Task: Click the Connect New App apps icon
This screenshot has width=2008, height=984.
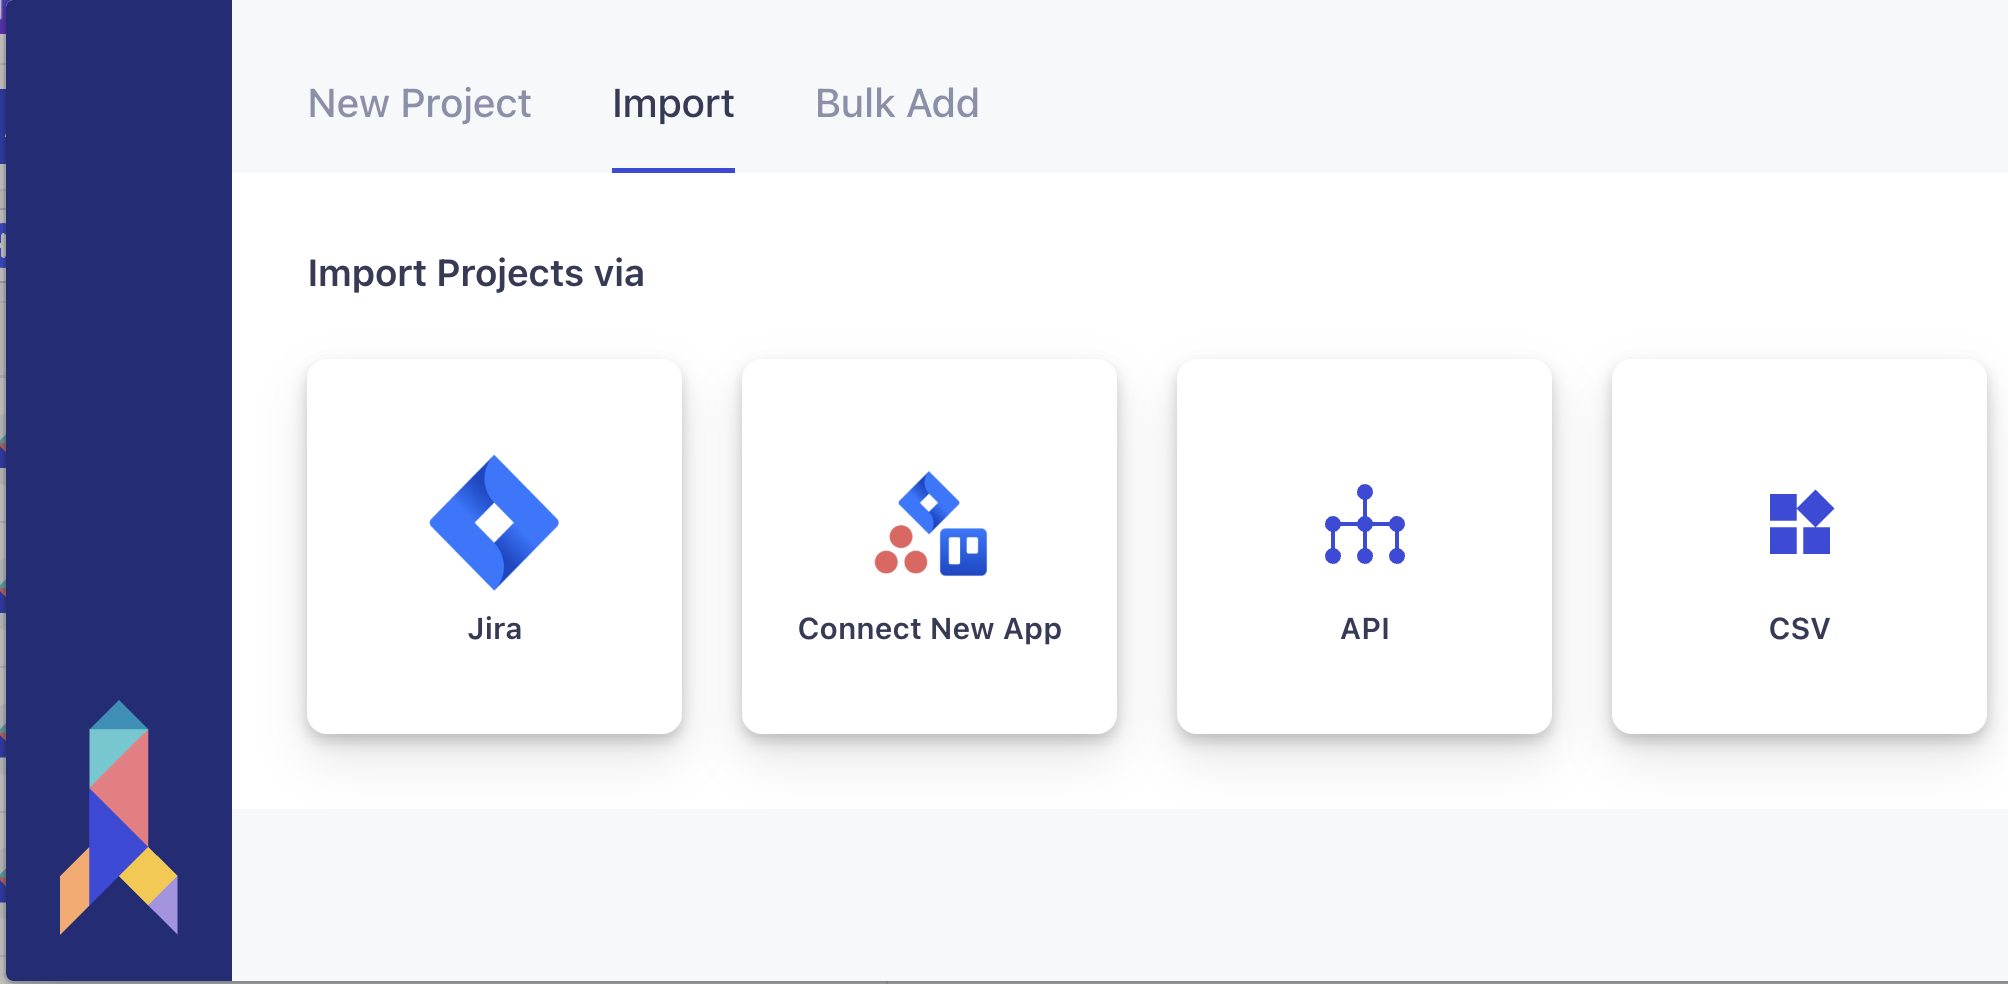Action: coord(930,523)
